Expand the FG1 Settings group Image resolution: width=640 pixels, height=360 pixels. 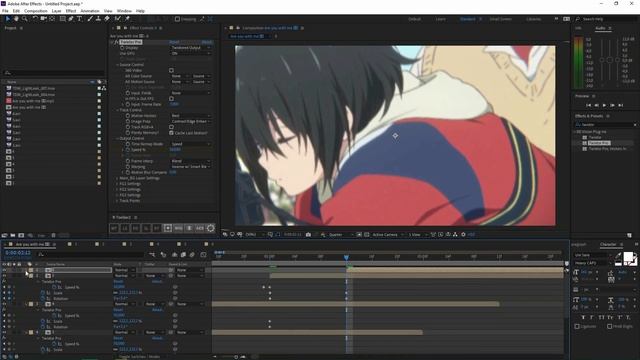[x=117, y=184]
